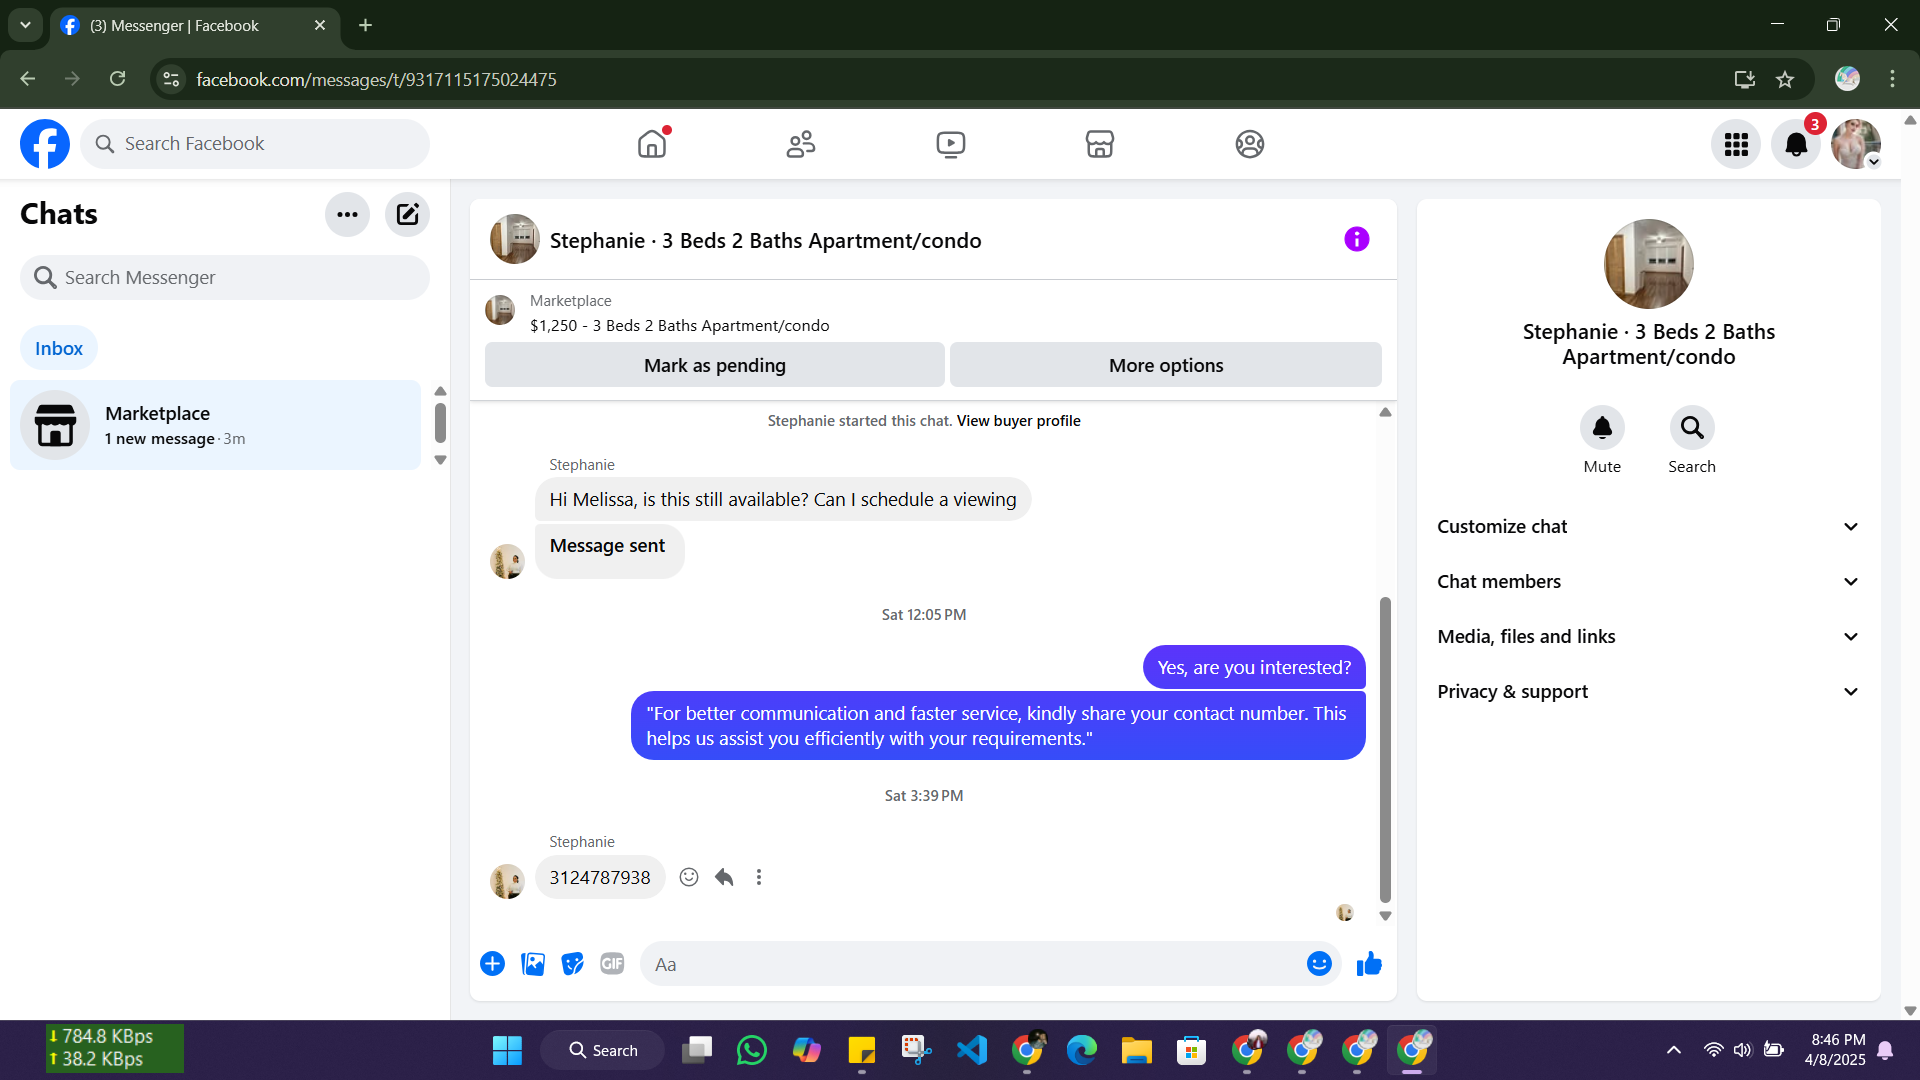Mute this conversation

pos(1602,428)
